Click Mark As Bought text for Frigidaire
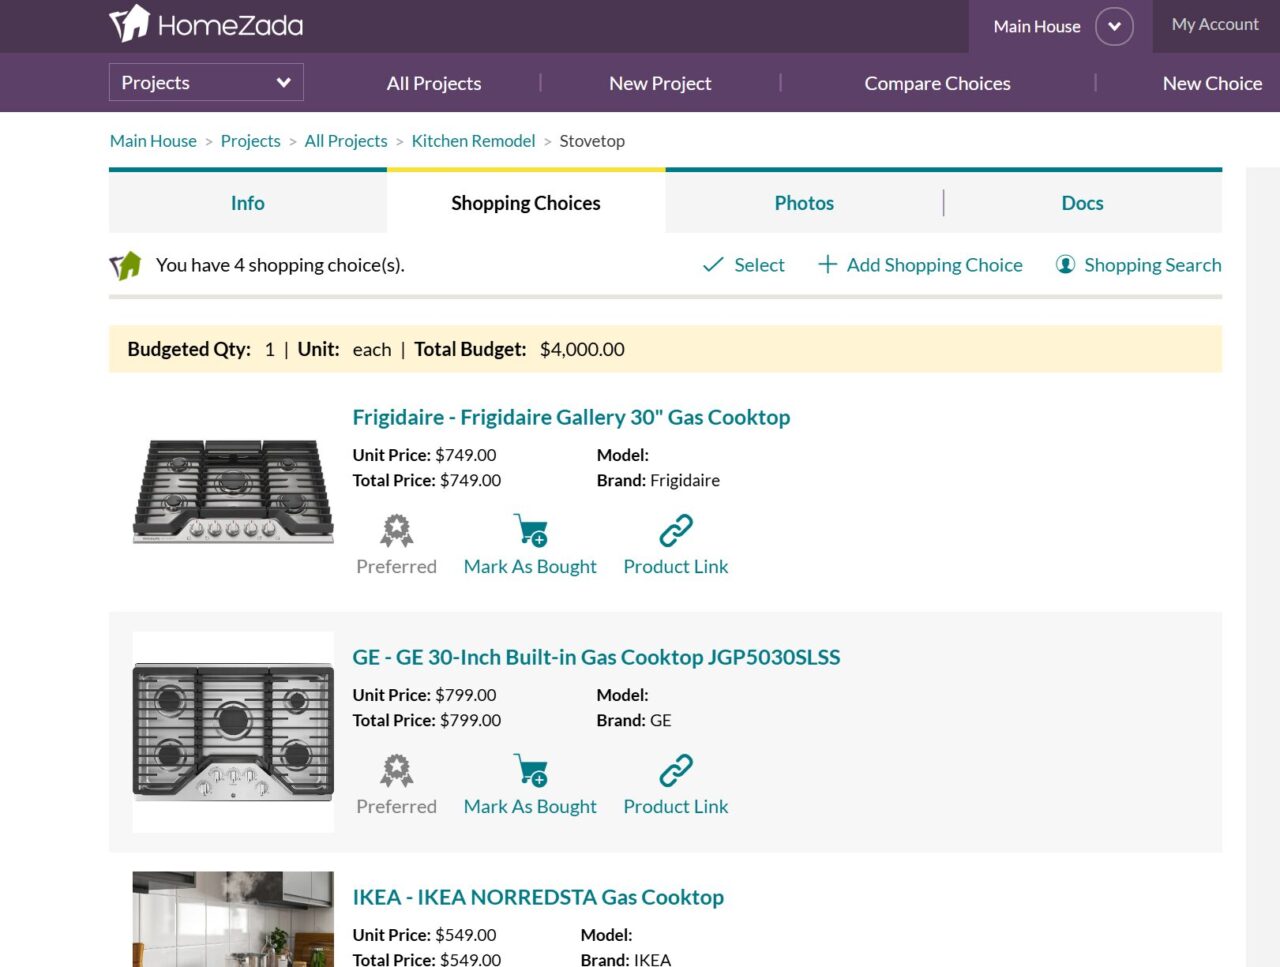 click(530, 567)
